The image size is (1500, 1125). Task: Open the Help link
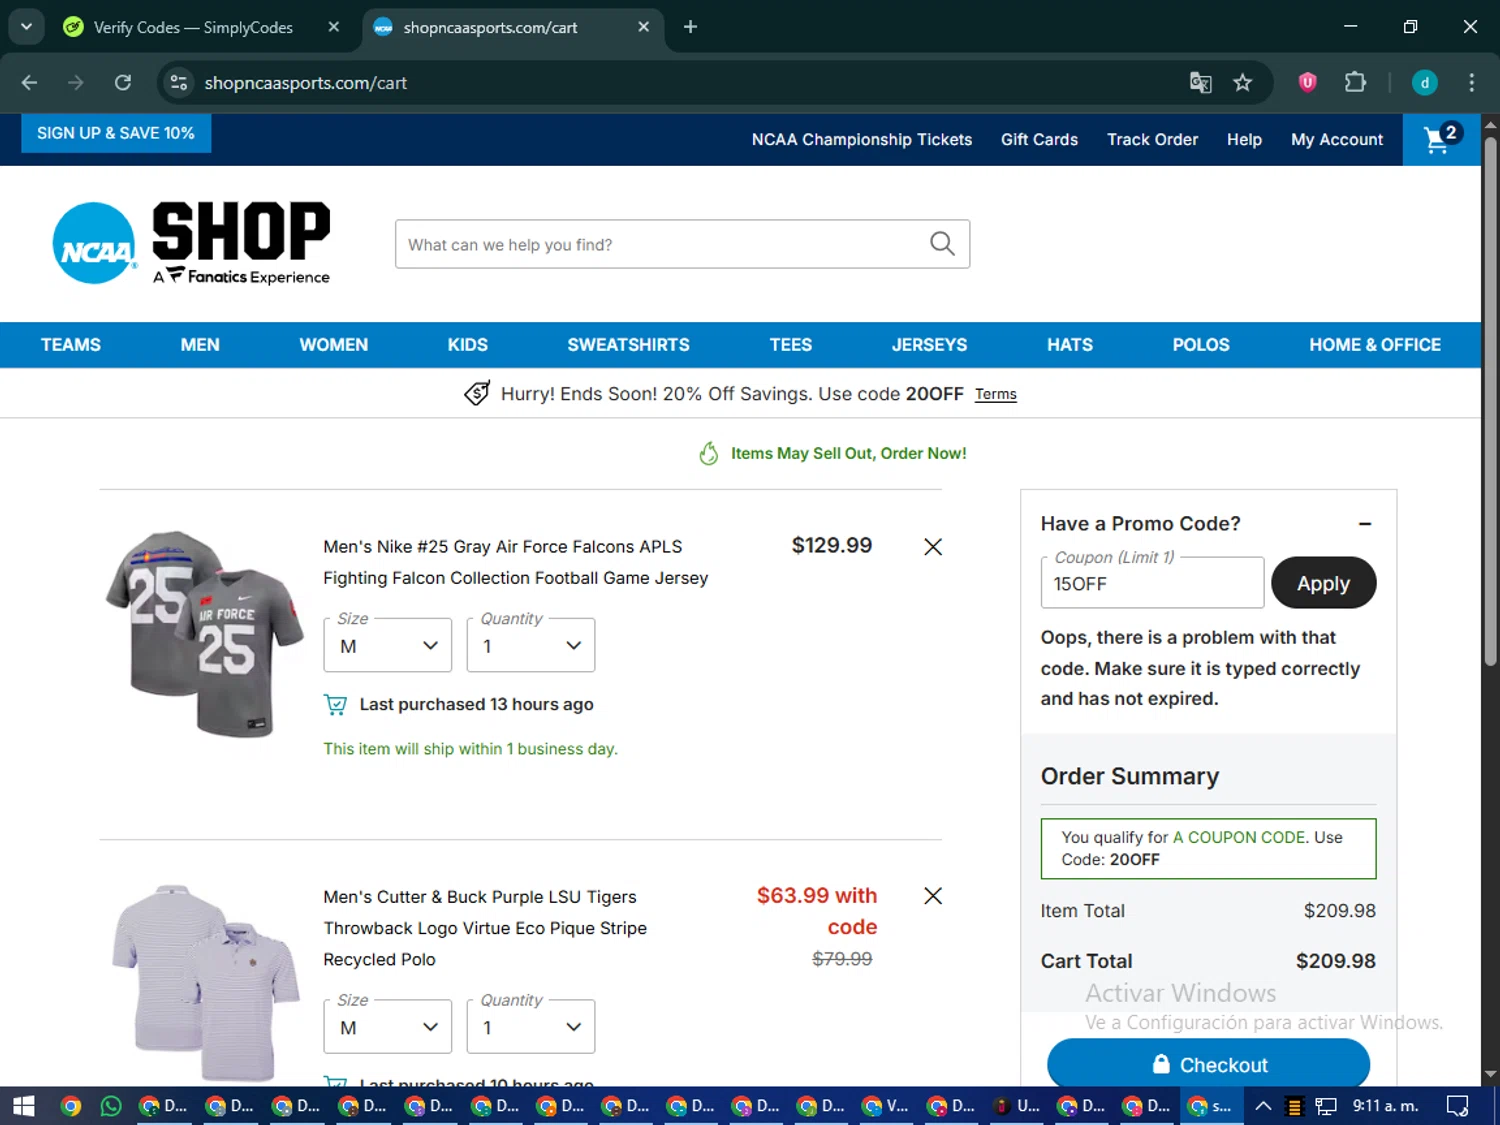tap(1244, 140)
